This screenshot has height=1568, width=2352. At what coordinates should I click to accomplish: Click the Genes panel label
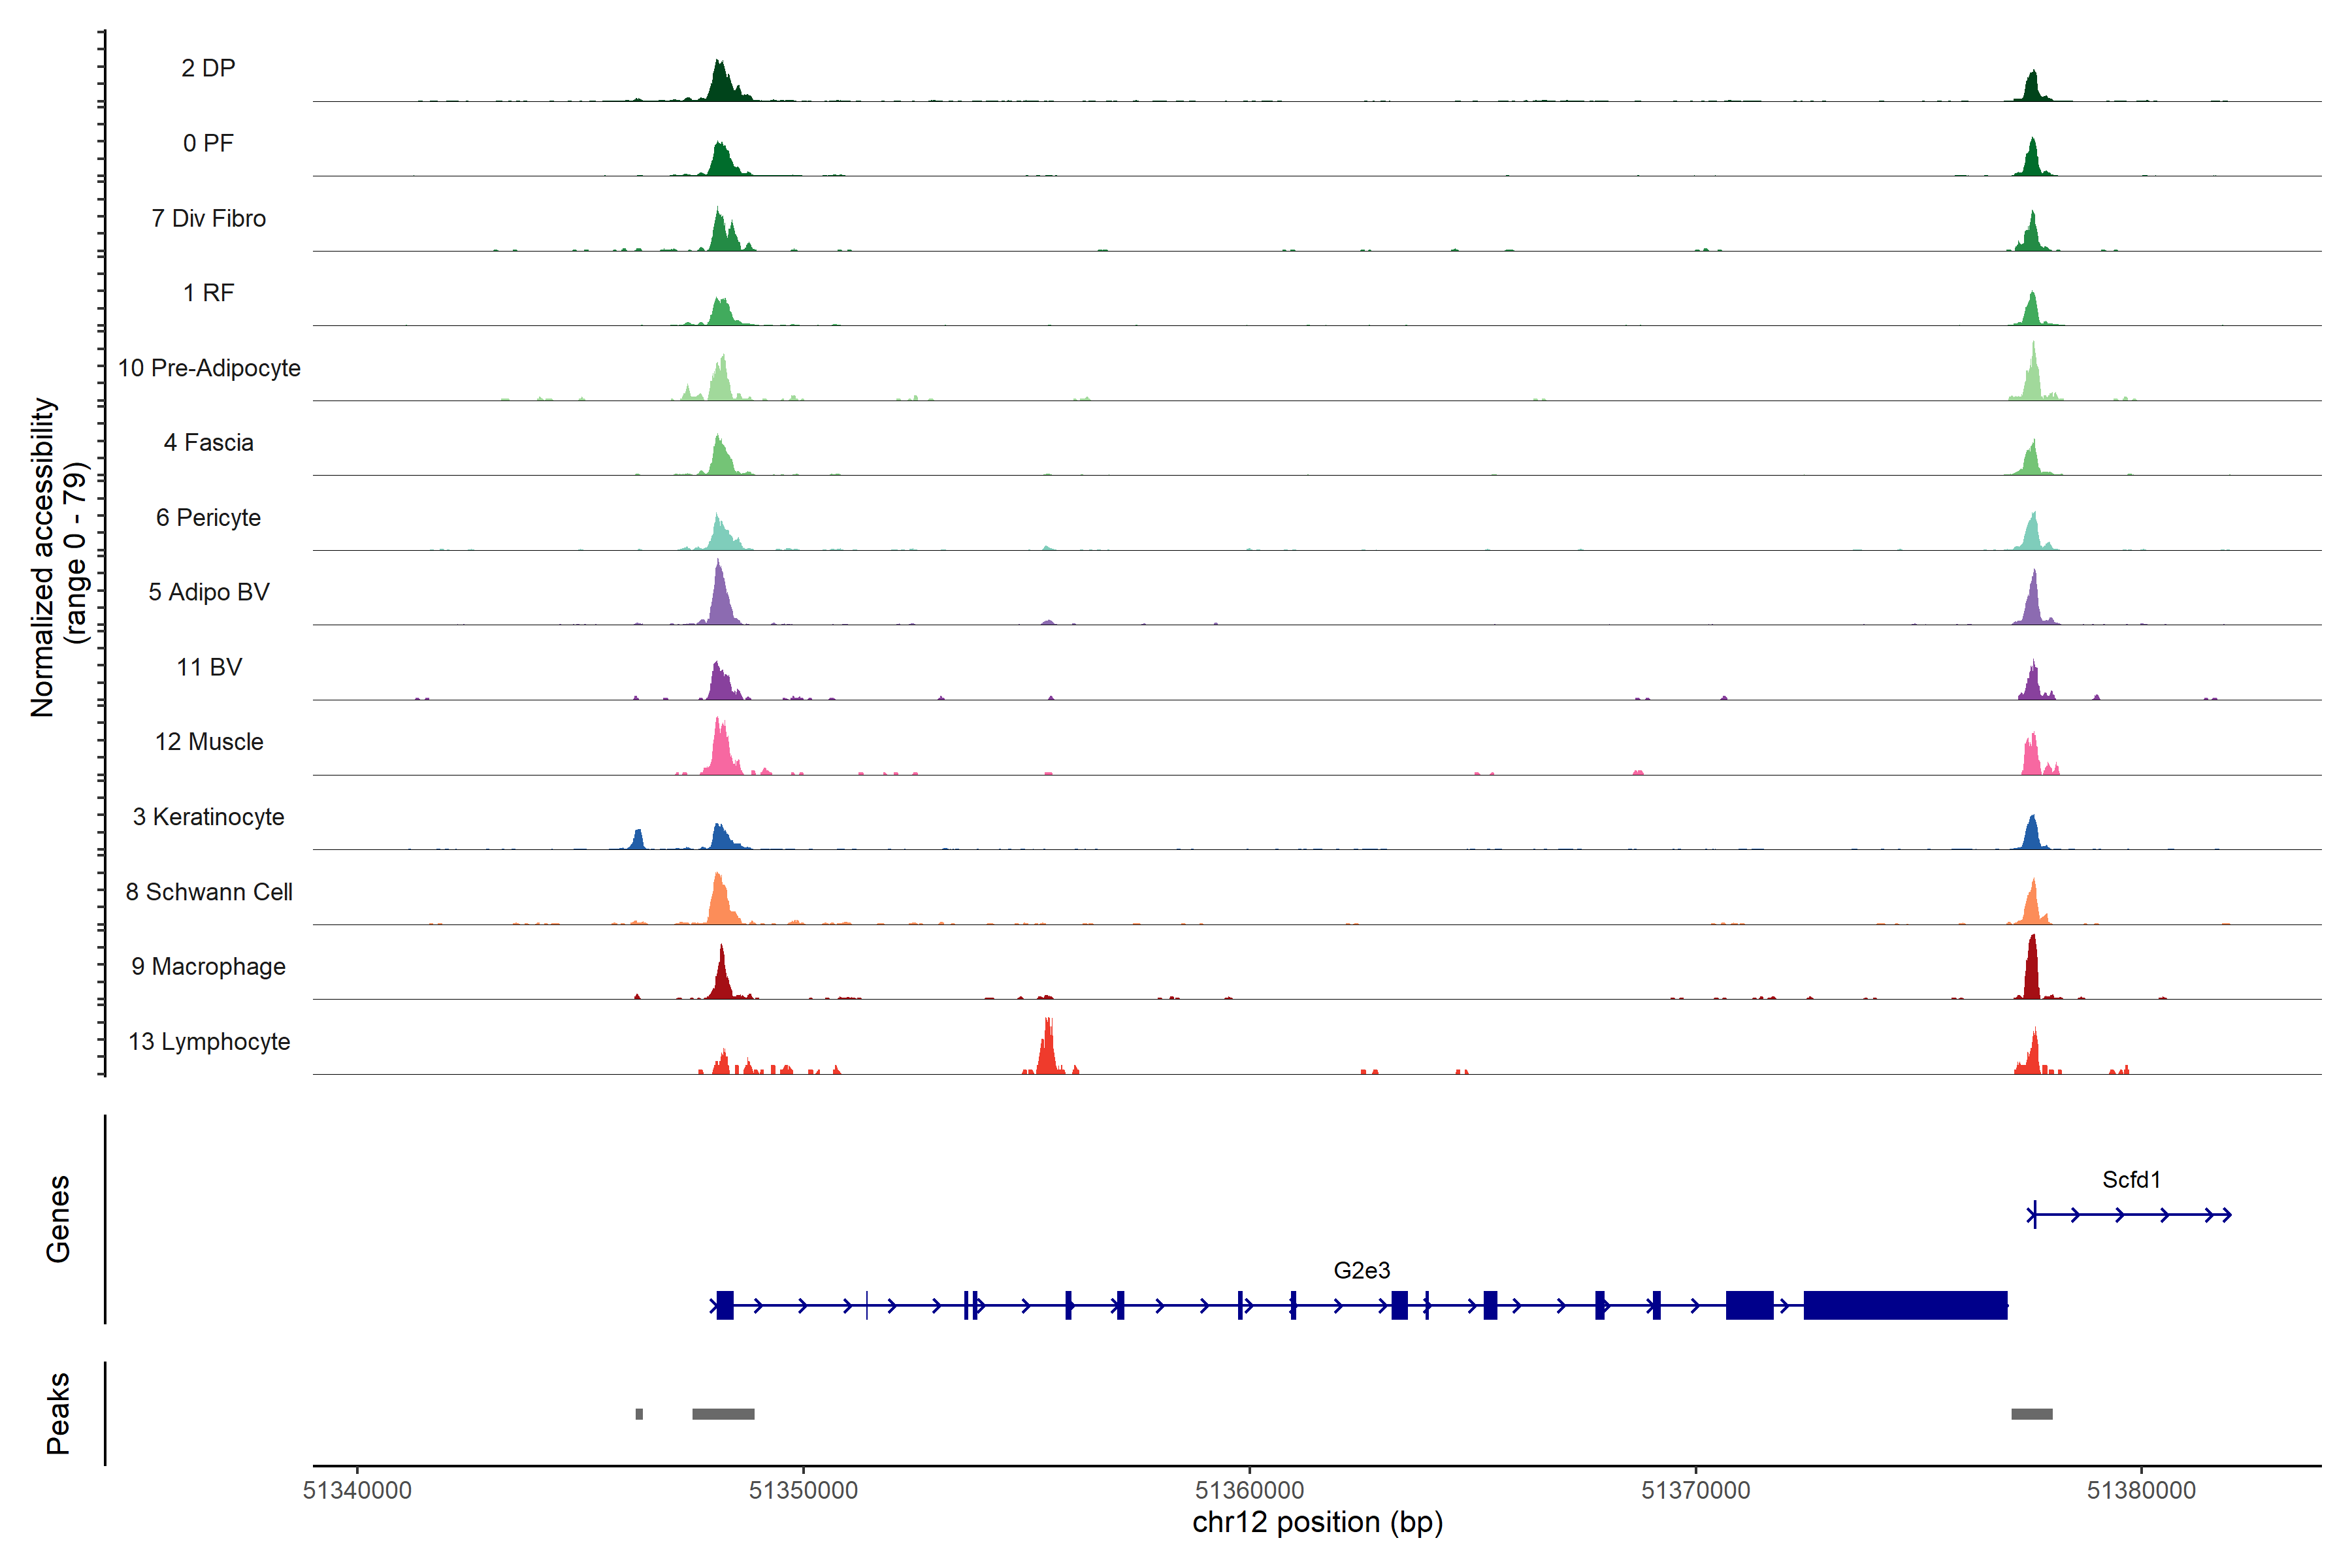pyautogui.click(x=58, y=1219)
